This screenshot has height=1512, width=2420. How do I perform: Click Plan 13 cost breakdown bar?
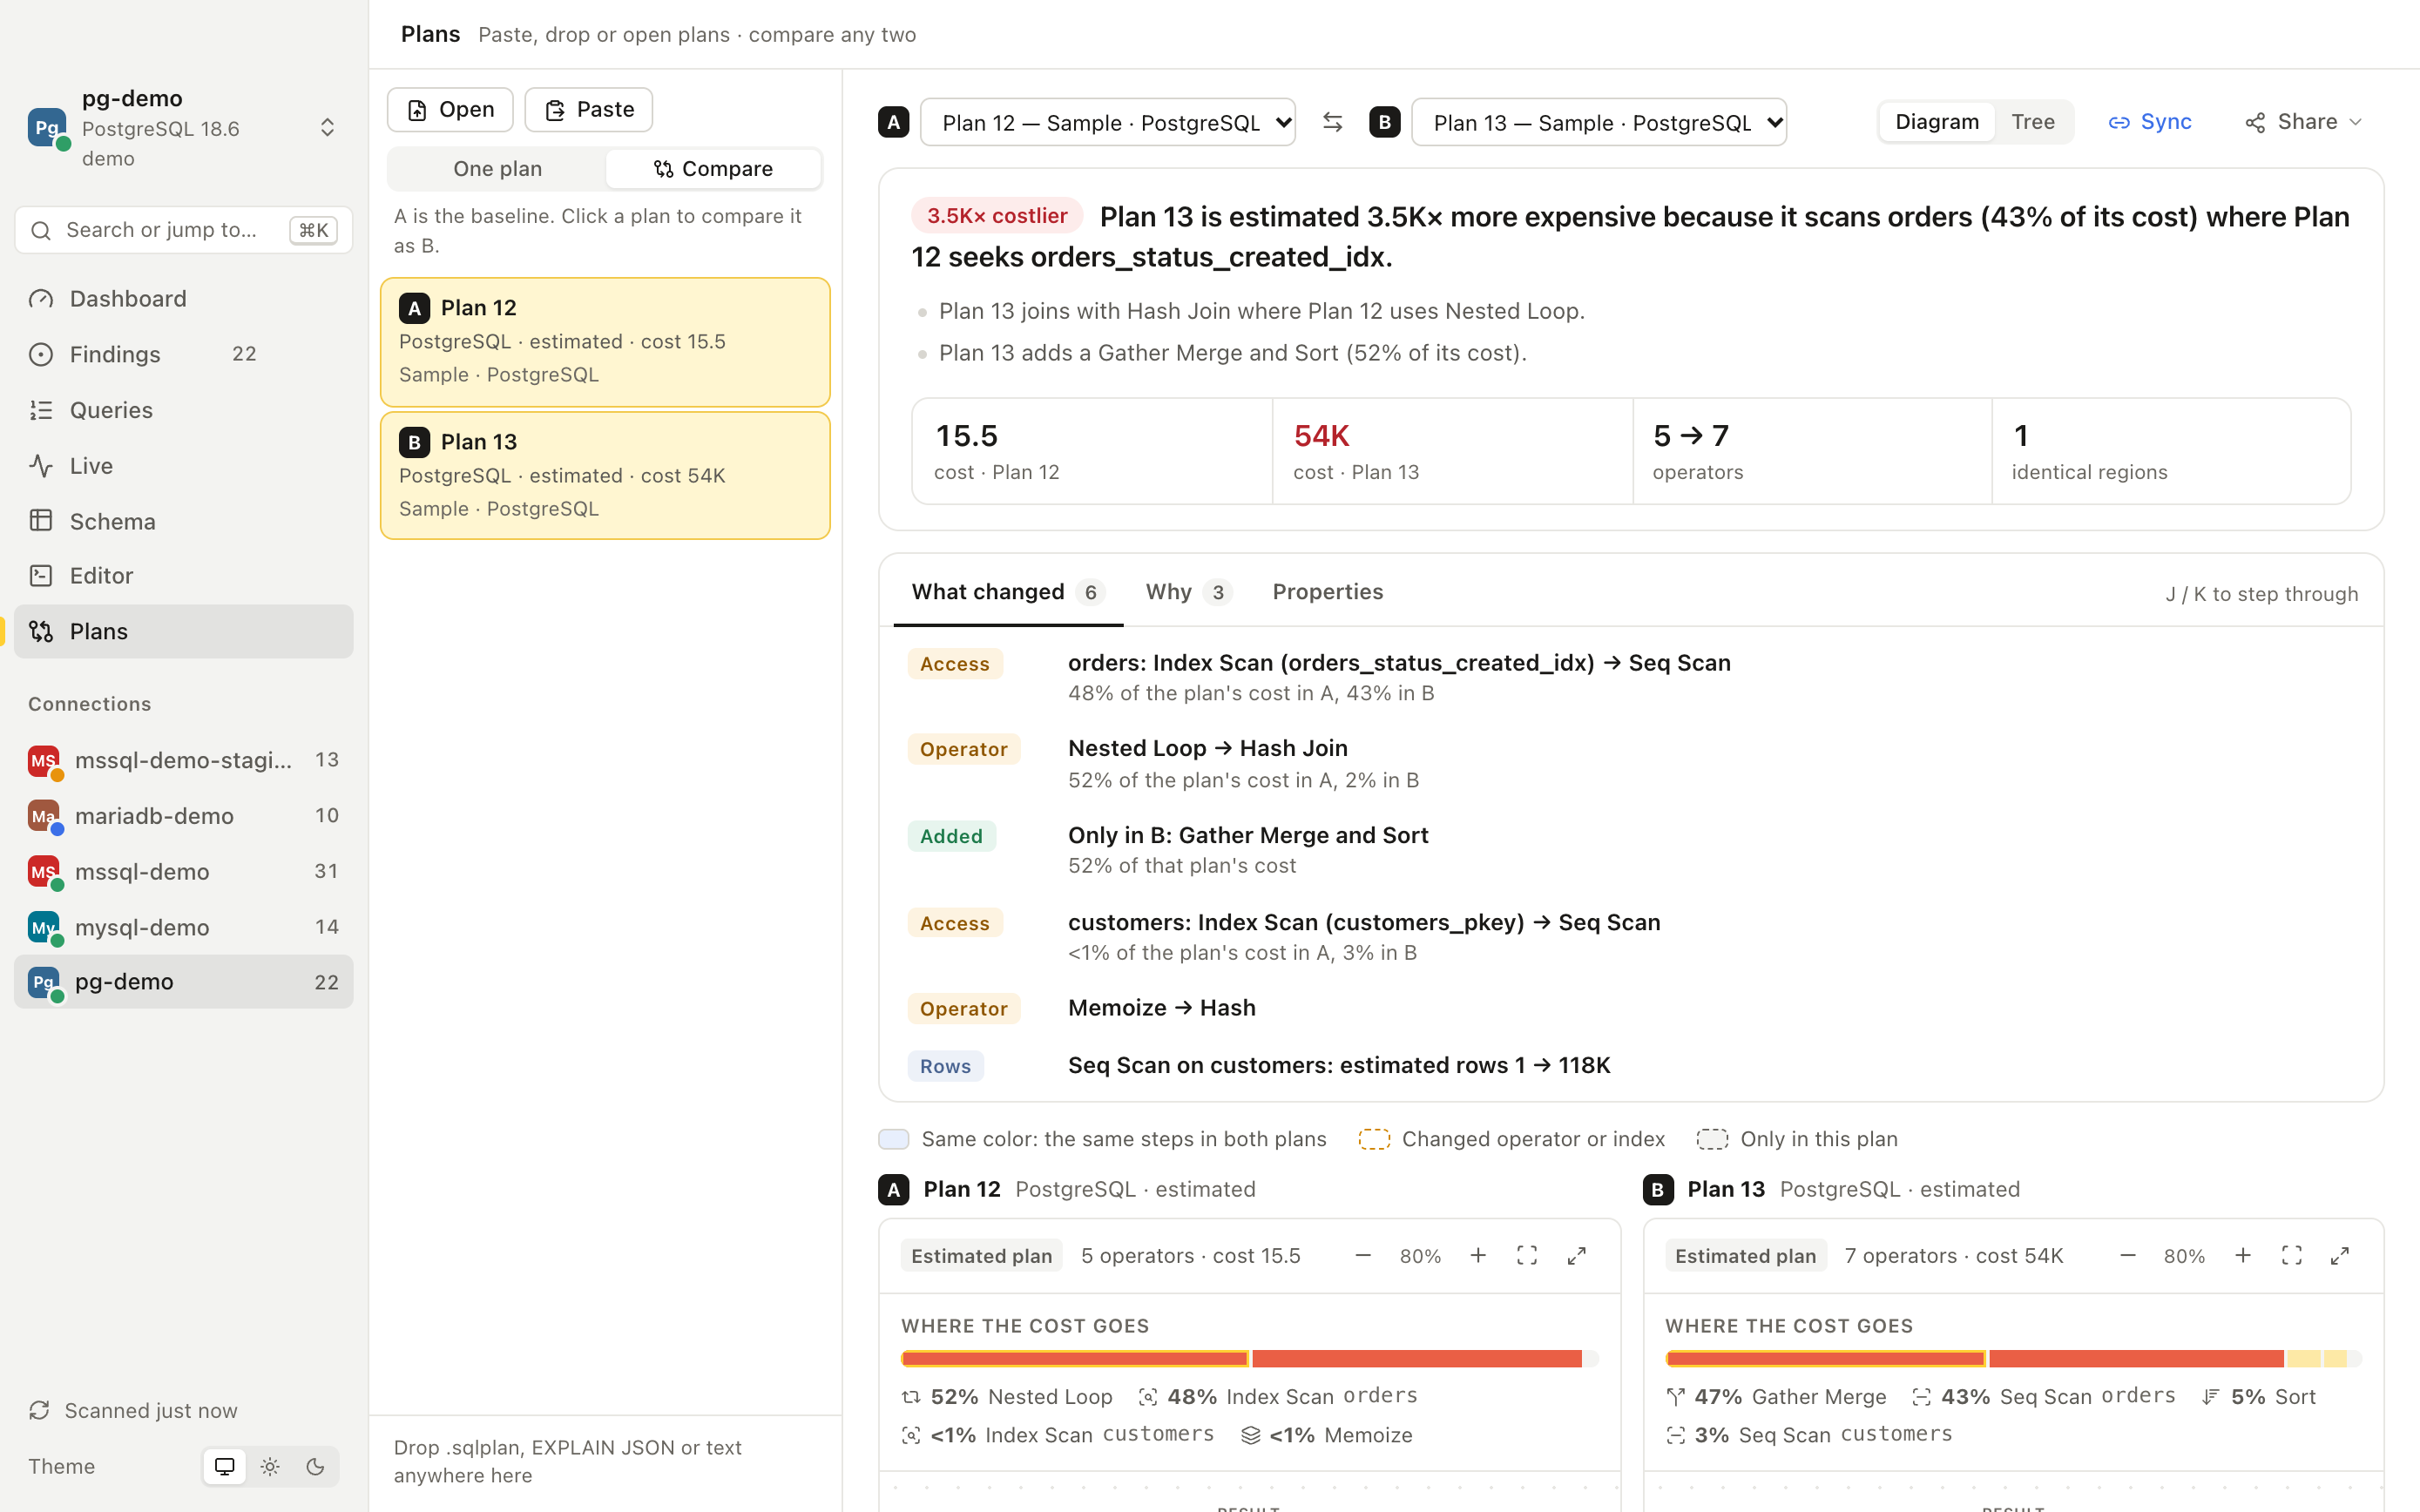pyautogui.click(x=2013, y=1358)
